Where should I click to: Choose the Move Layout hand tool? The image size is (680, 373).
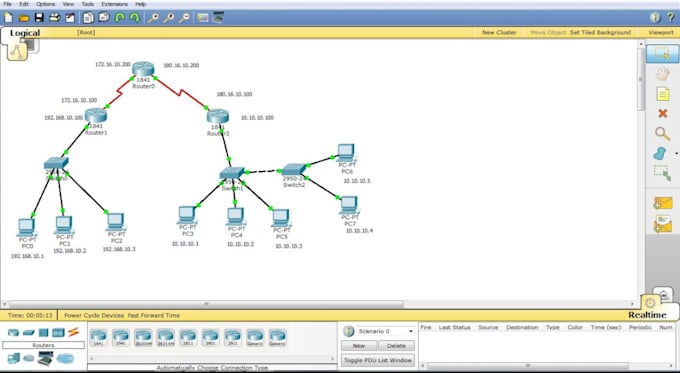(x=662, y=74)
